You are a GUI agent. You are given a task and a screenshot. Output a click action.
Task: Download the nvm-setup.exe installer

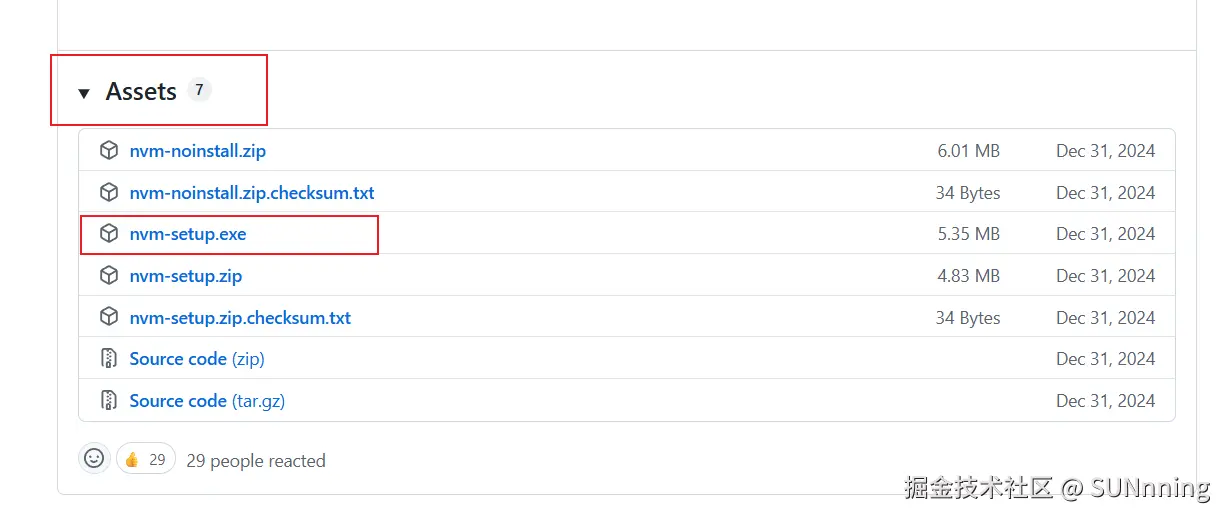coord(188,234)
